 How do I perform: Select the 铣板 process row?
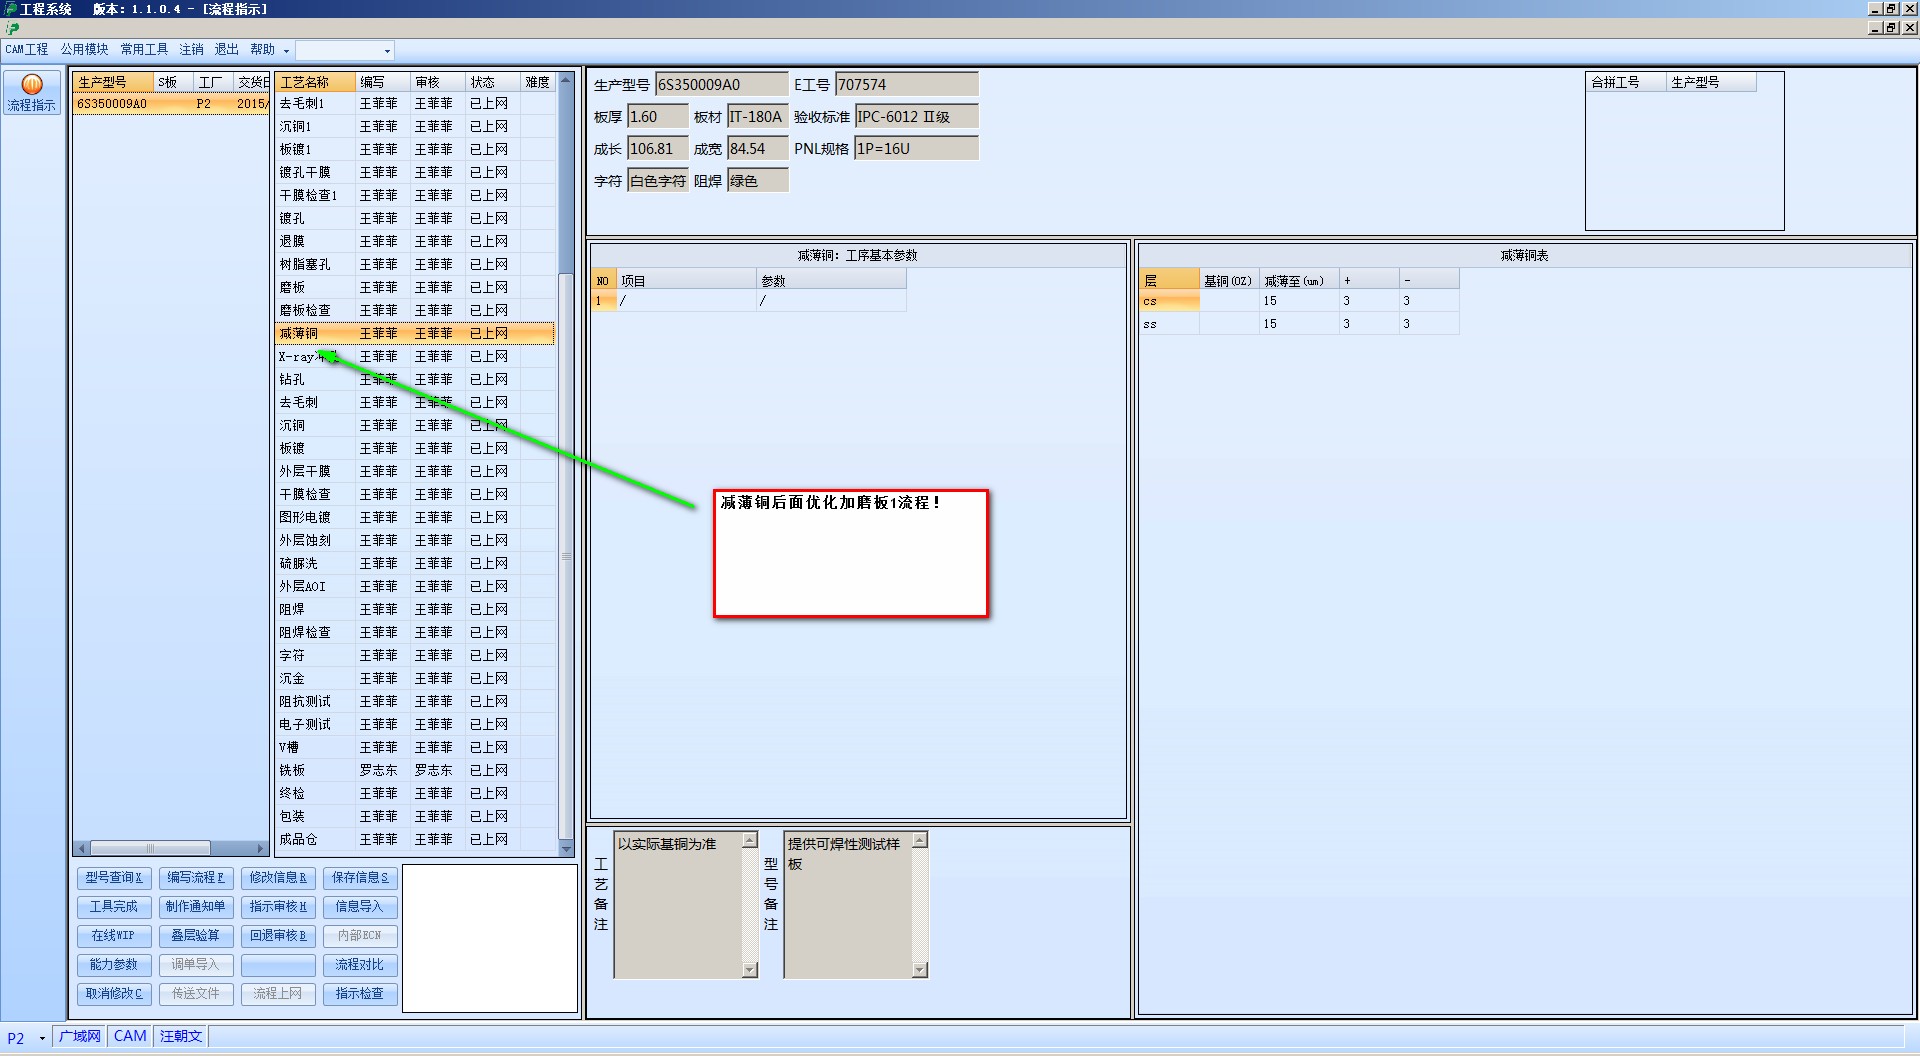[x=415, y=771]
